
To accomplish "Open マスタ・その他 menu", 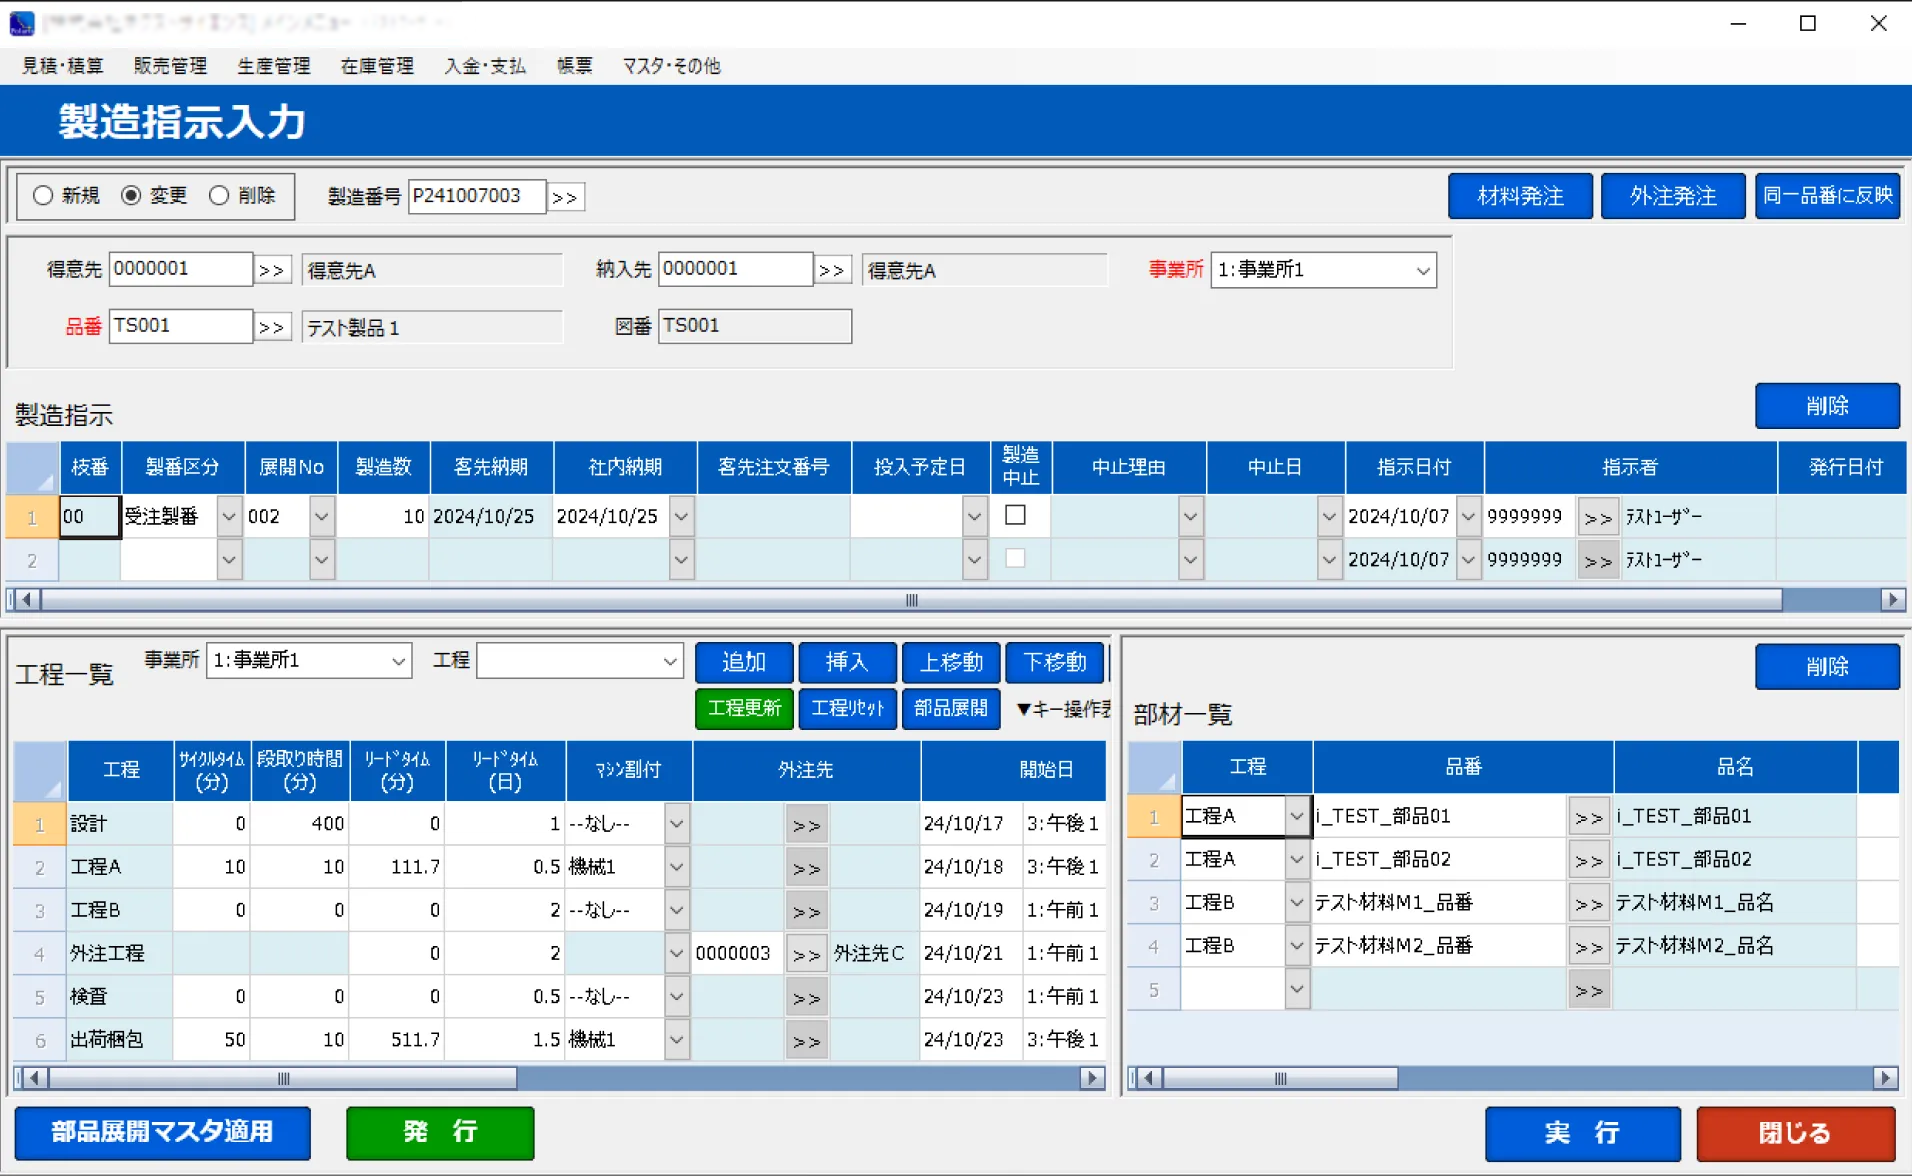I will click(x=671, y=66).
